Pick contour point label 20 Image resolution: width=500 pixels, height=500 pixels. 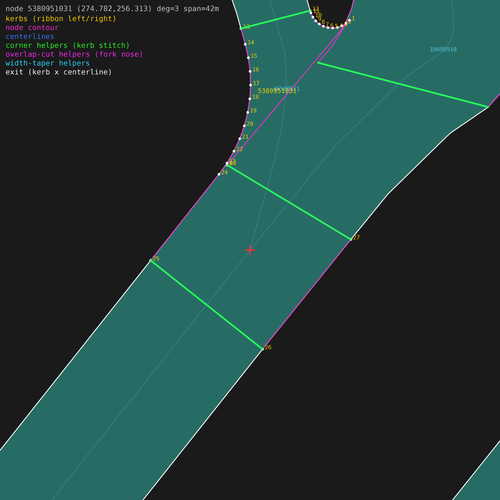coord(250,124)
